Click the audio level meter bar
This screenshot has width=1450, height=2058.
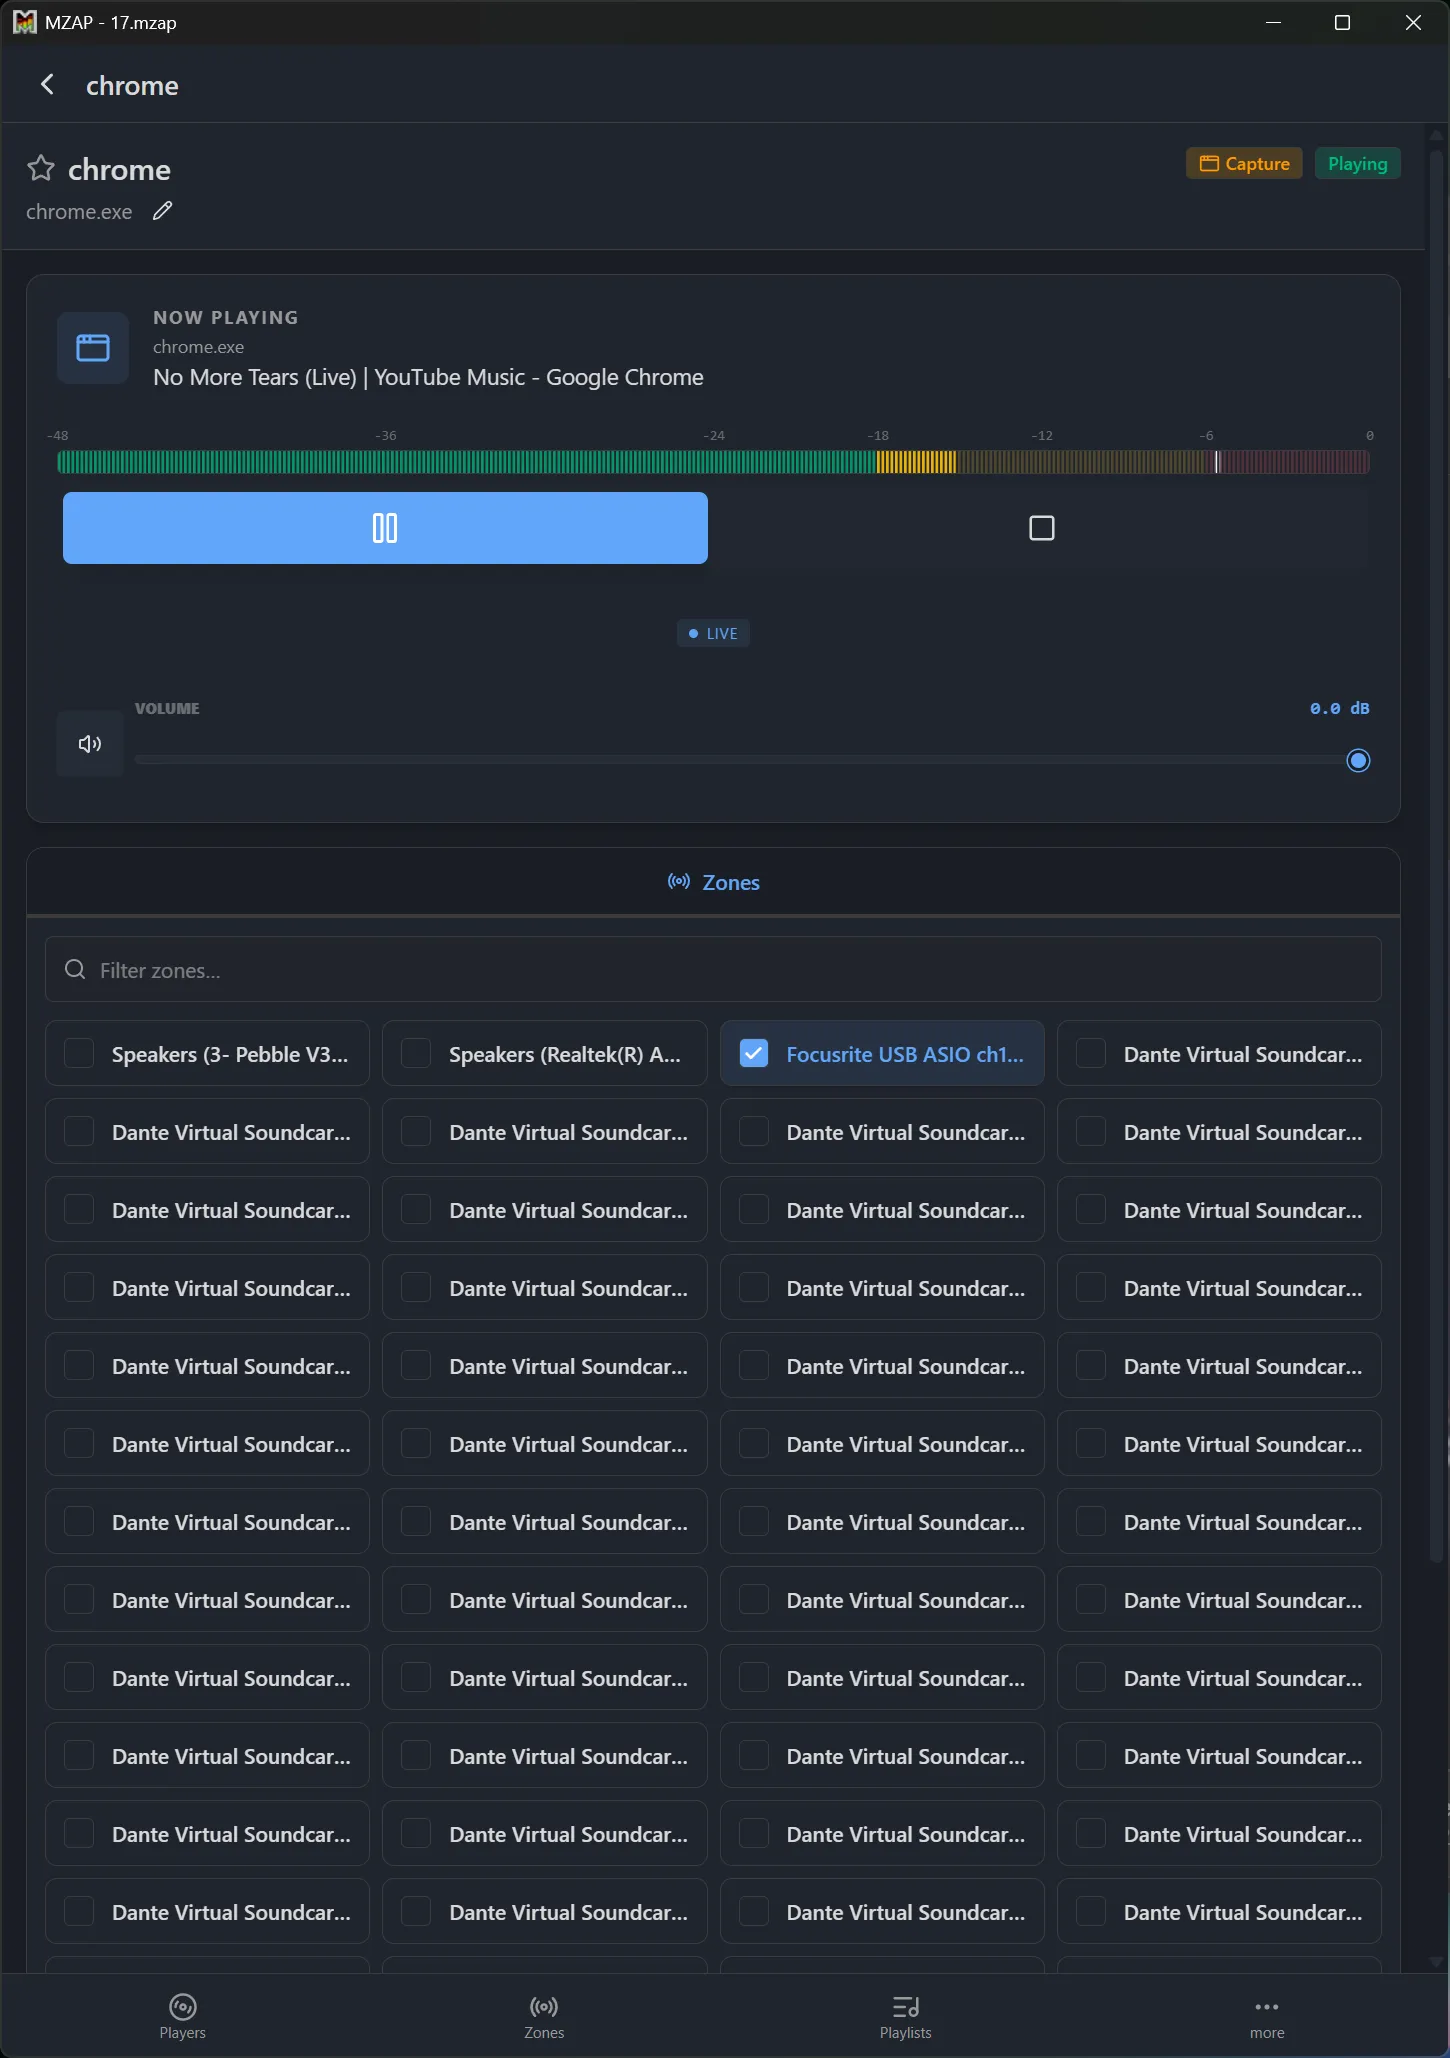click(713, 462)
